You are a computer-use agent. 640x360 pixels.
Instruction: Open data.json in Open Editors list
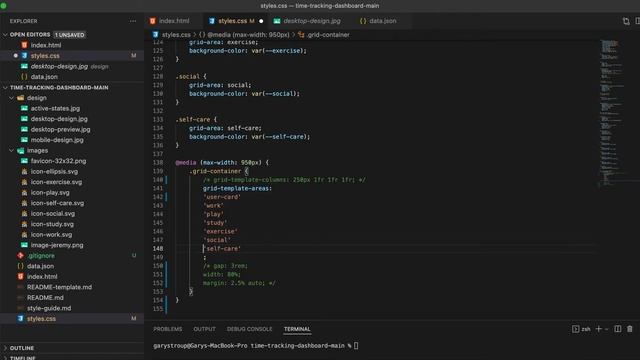click(x=44, y=77)
